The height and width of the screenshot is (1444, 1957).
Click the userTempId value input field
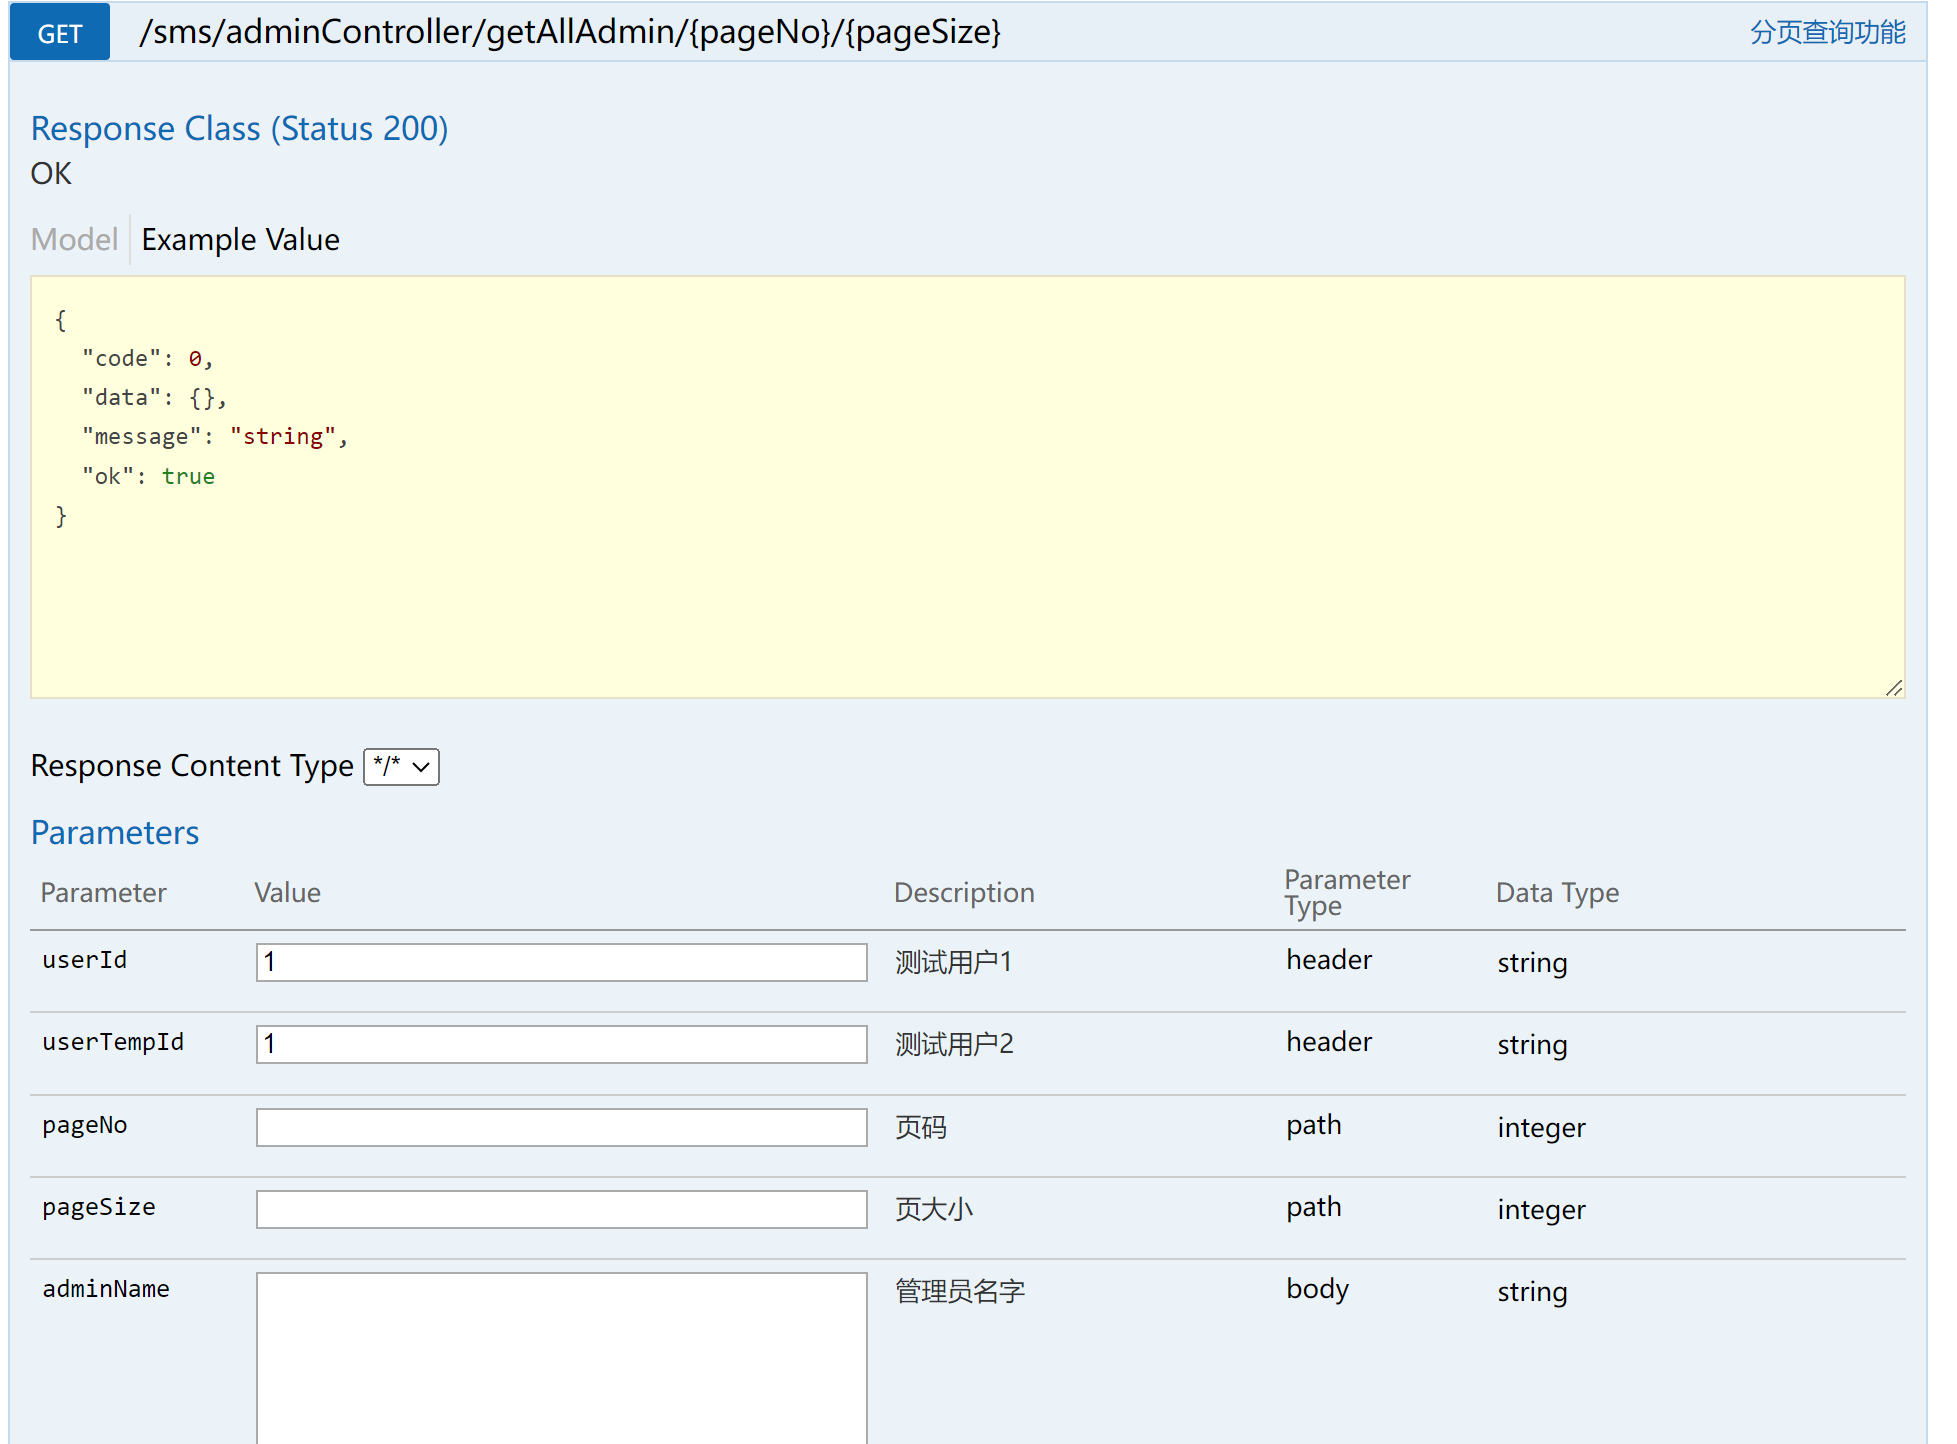[x=562, y=1044]
